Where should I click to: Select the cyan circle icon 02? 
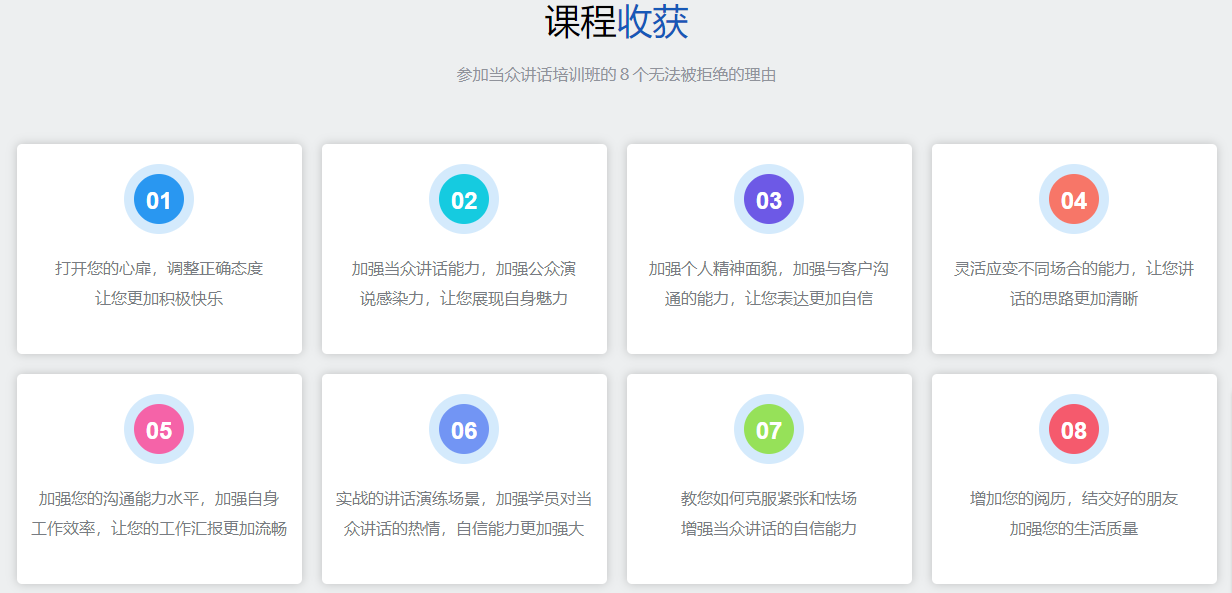tap(463, 198)
